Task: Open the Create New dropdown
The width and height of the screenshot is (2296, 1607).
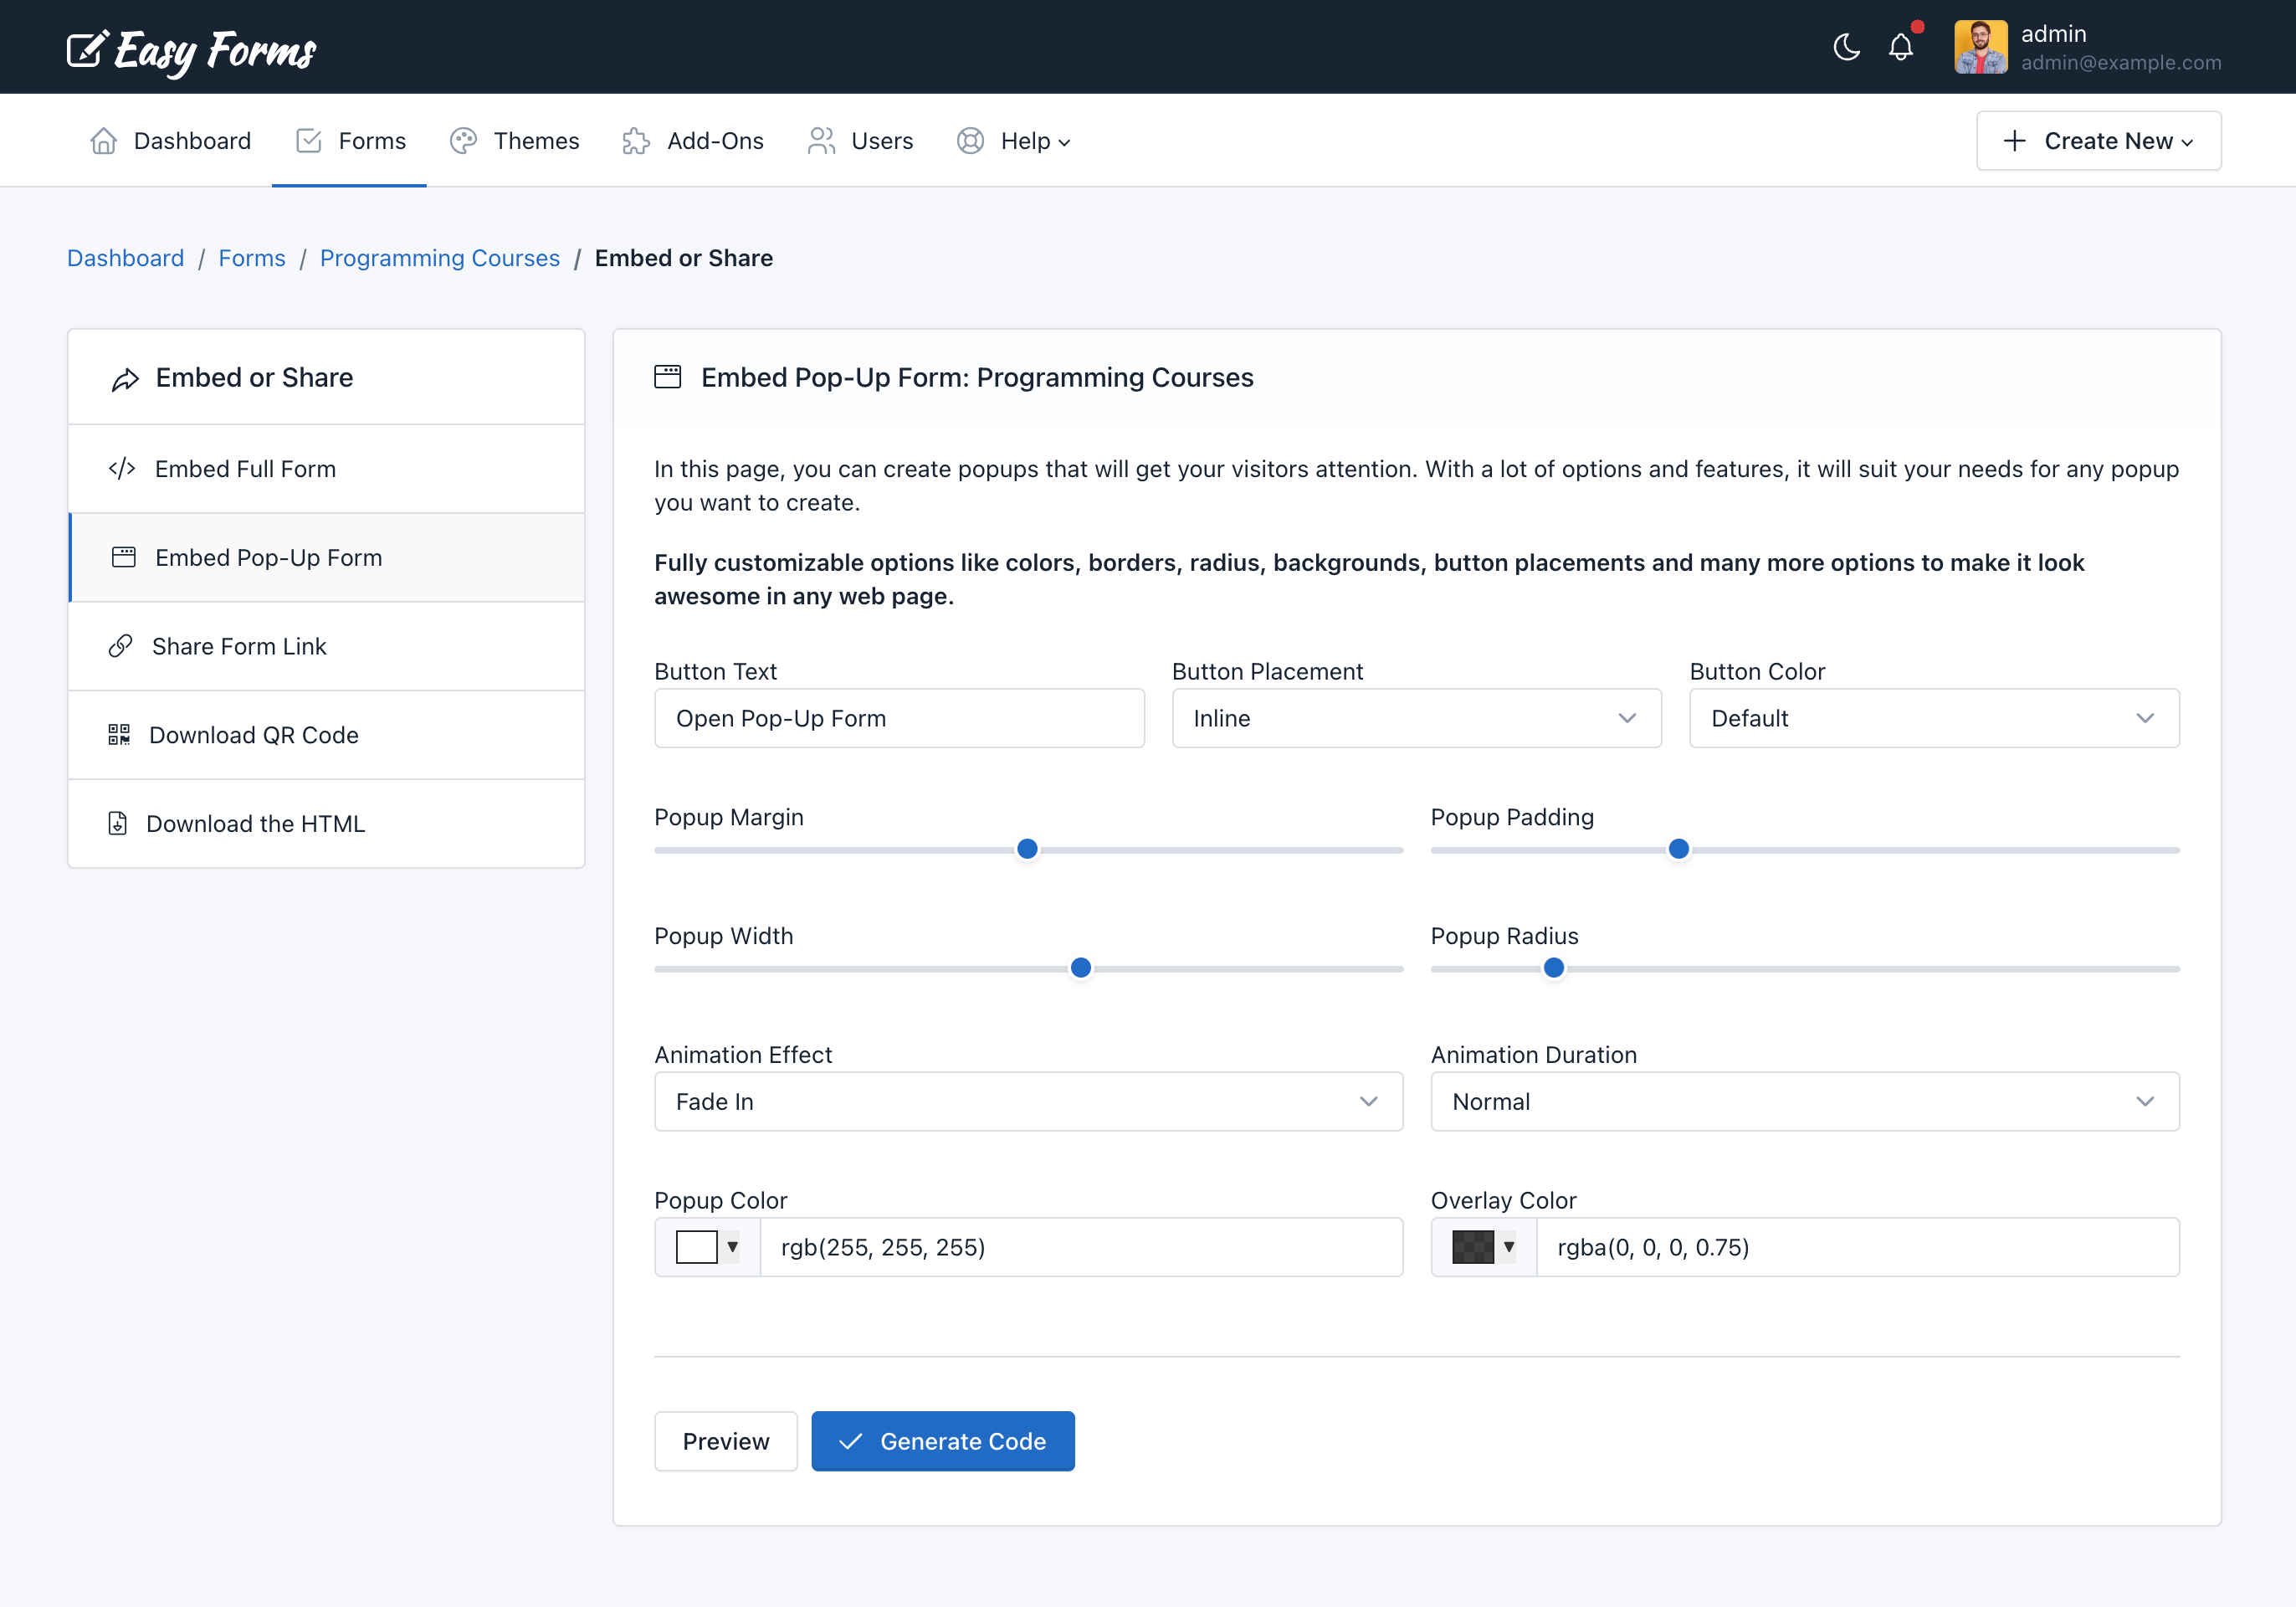Action: tap(2098, 141)
